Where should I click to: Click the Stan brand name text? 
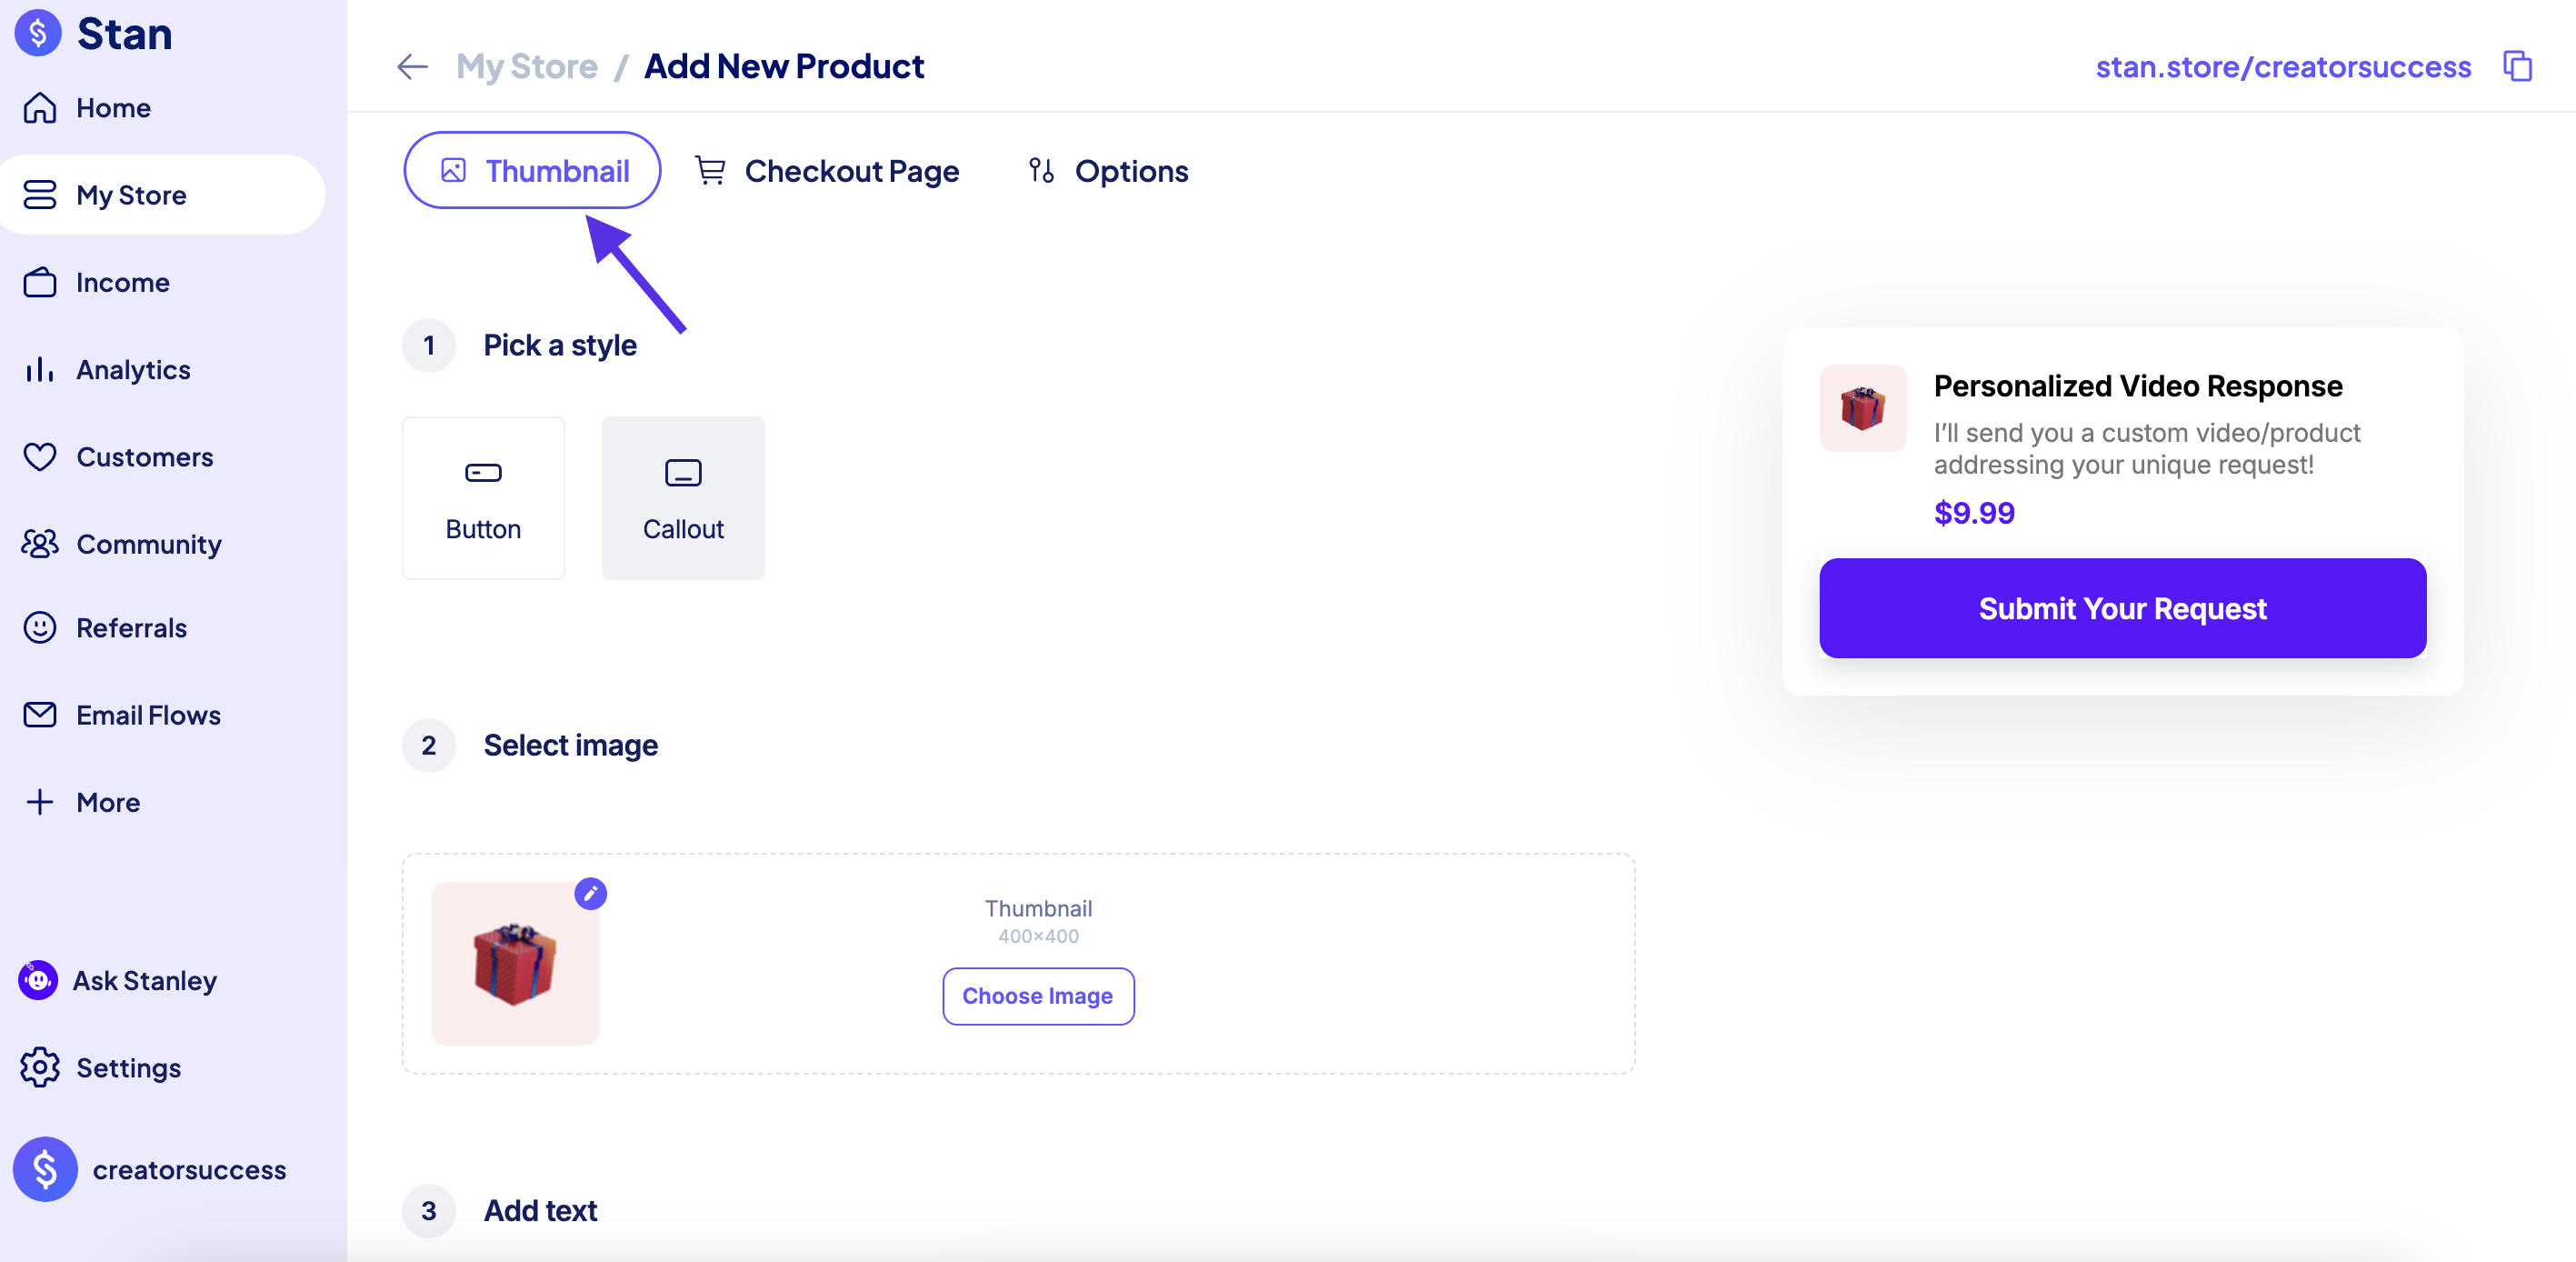(125, 34)
